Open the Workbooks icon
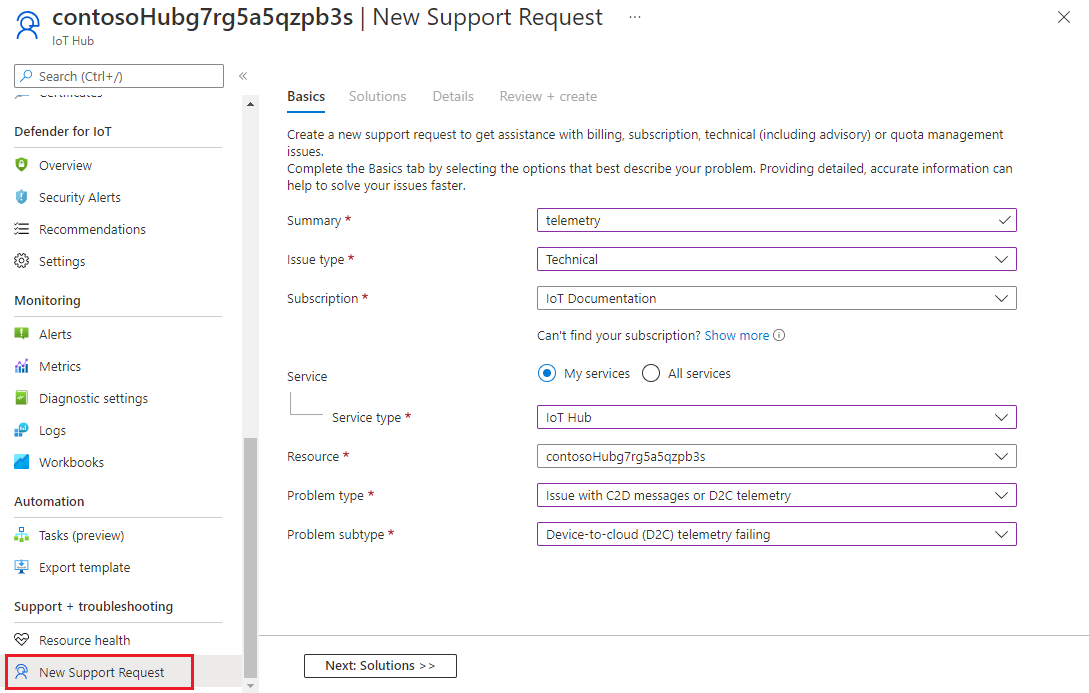Image resolution: width=1089 pixels, height=693 pixels. coord(22,463)
